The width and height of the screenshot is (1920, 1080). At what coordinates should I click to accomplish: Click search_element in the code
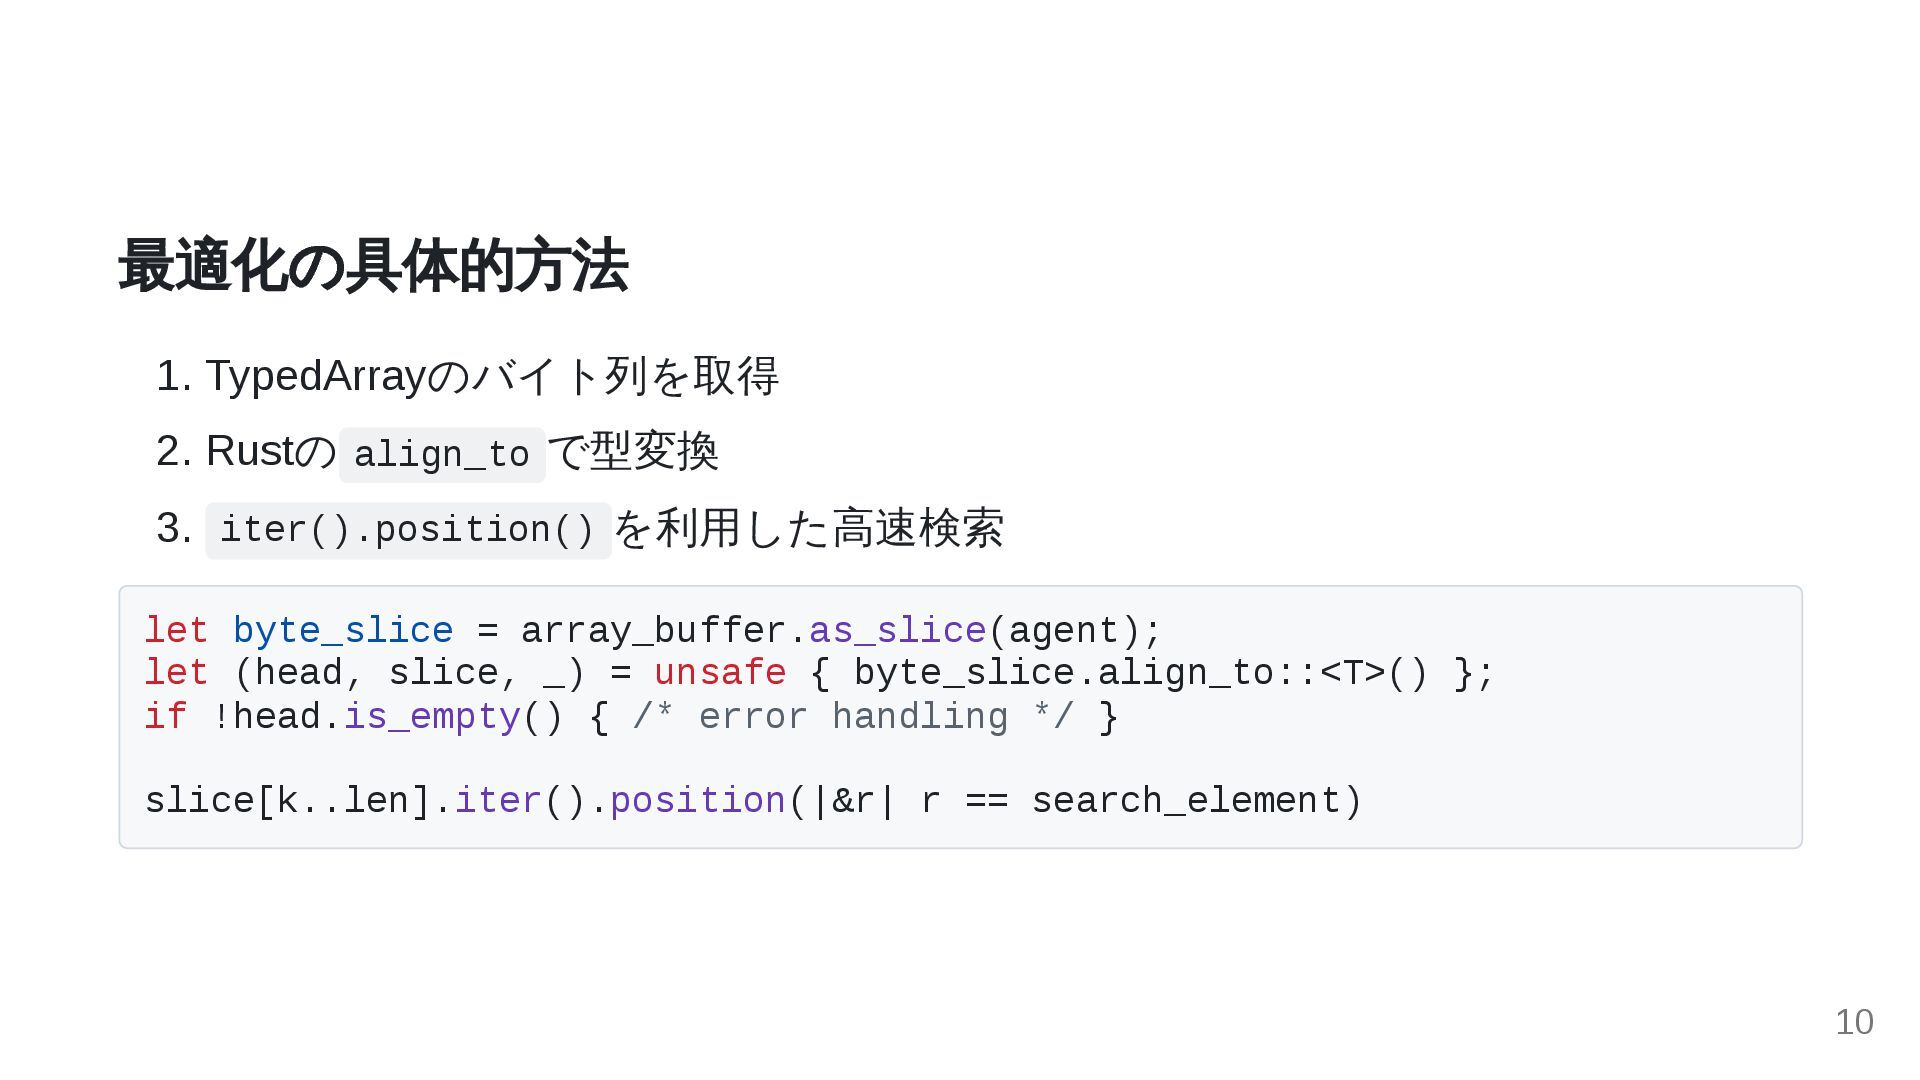coord(1185,801)
